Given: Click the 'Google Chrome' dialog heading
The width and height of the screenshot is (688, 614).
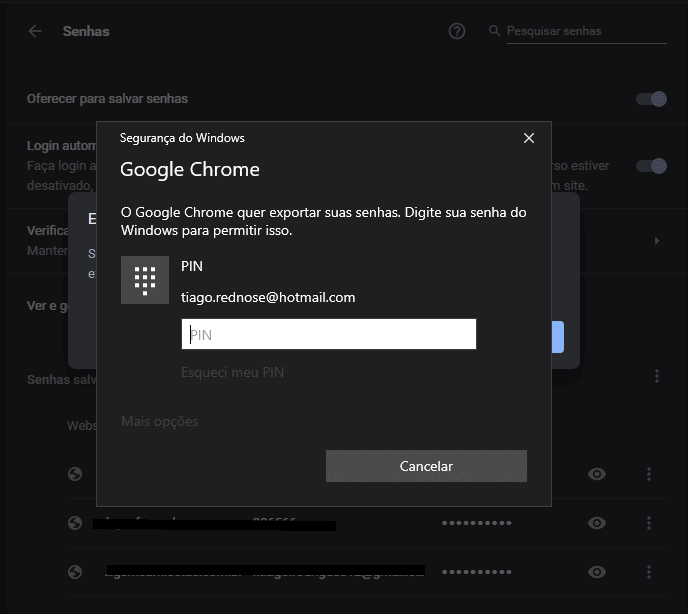Looking at the screenshot, I should point(190,170).
